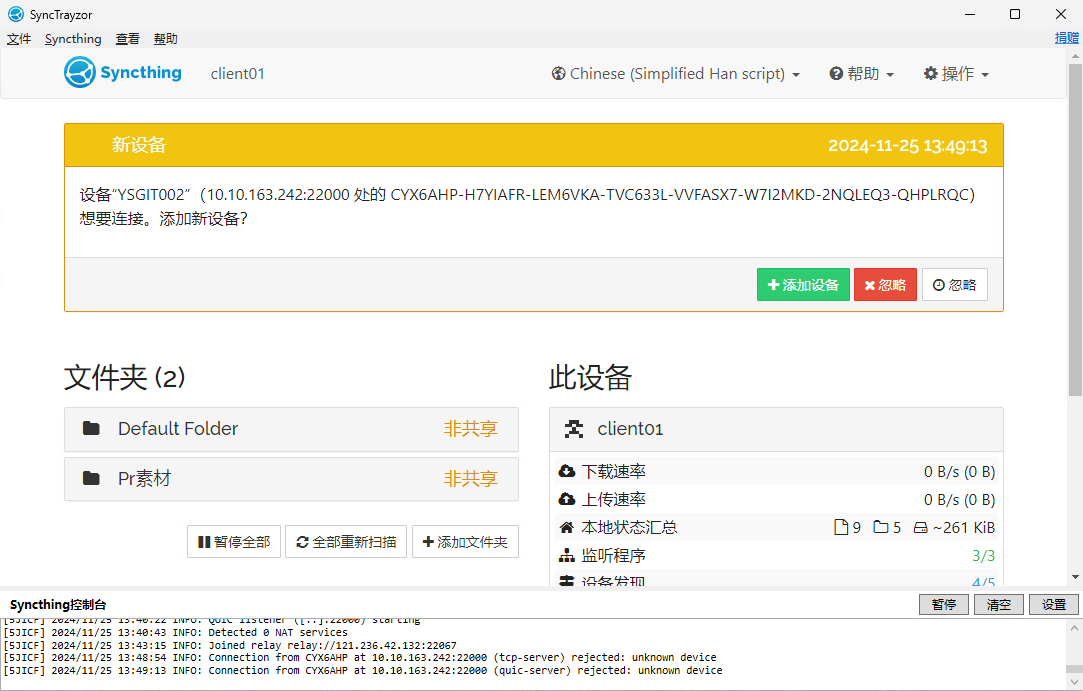Click the 非共享 status of Pr素材

pos(470,478)
